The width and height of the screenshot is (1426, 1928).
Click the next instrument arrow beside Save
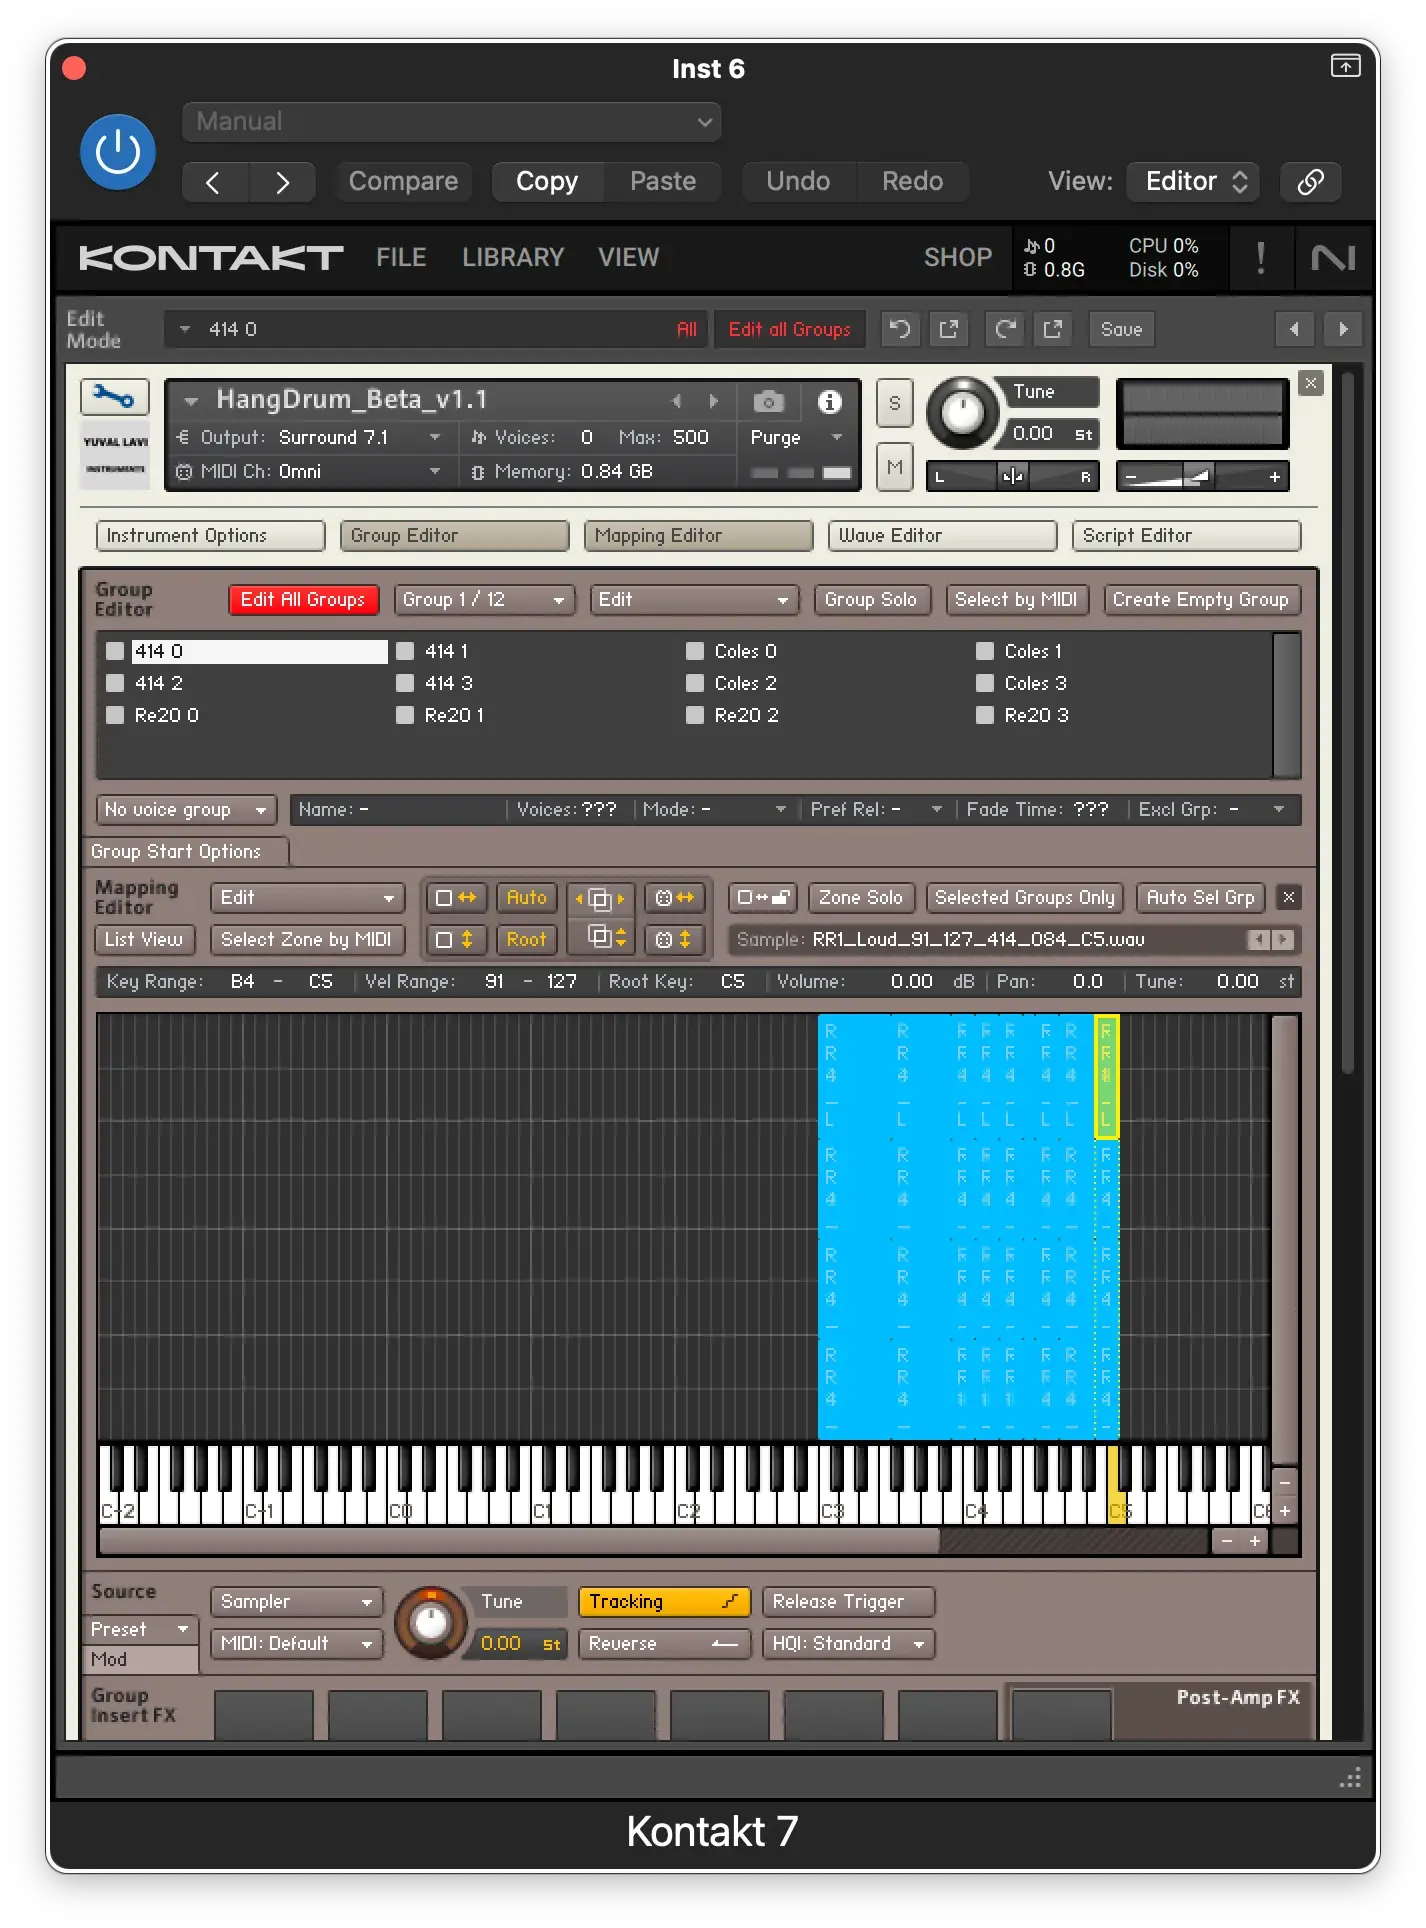point(1342,329)
